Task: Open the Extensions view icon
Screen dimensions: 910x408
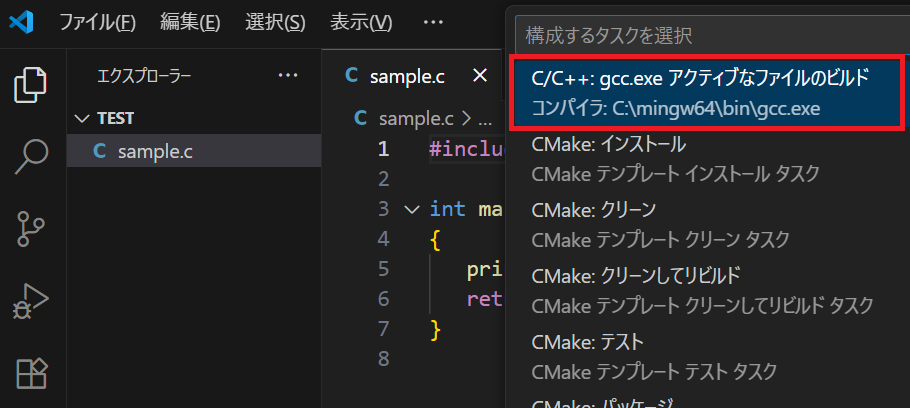Action: coord(31,374)
